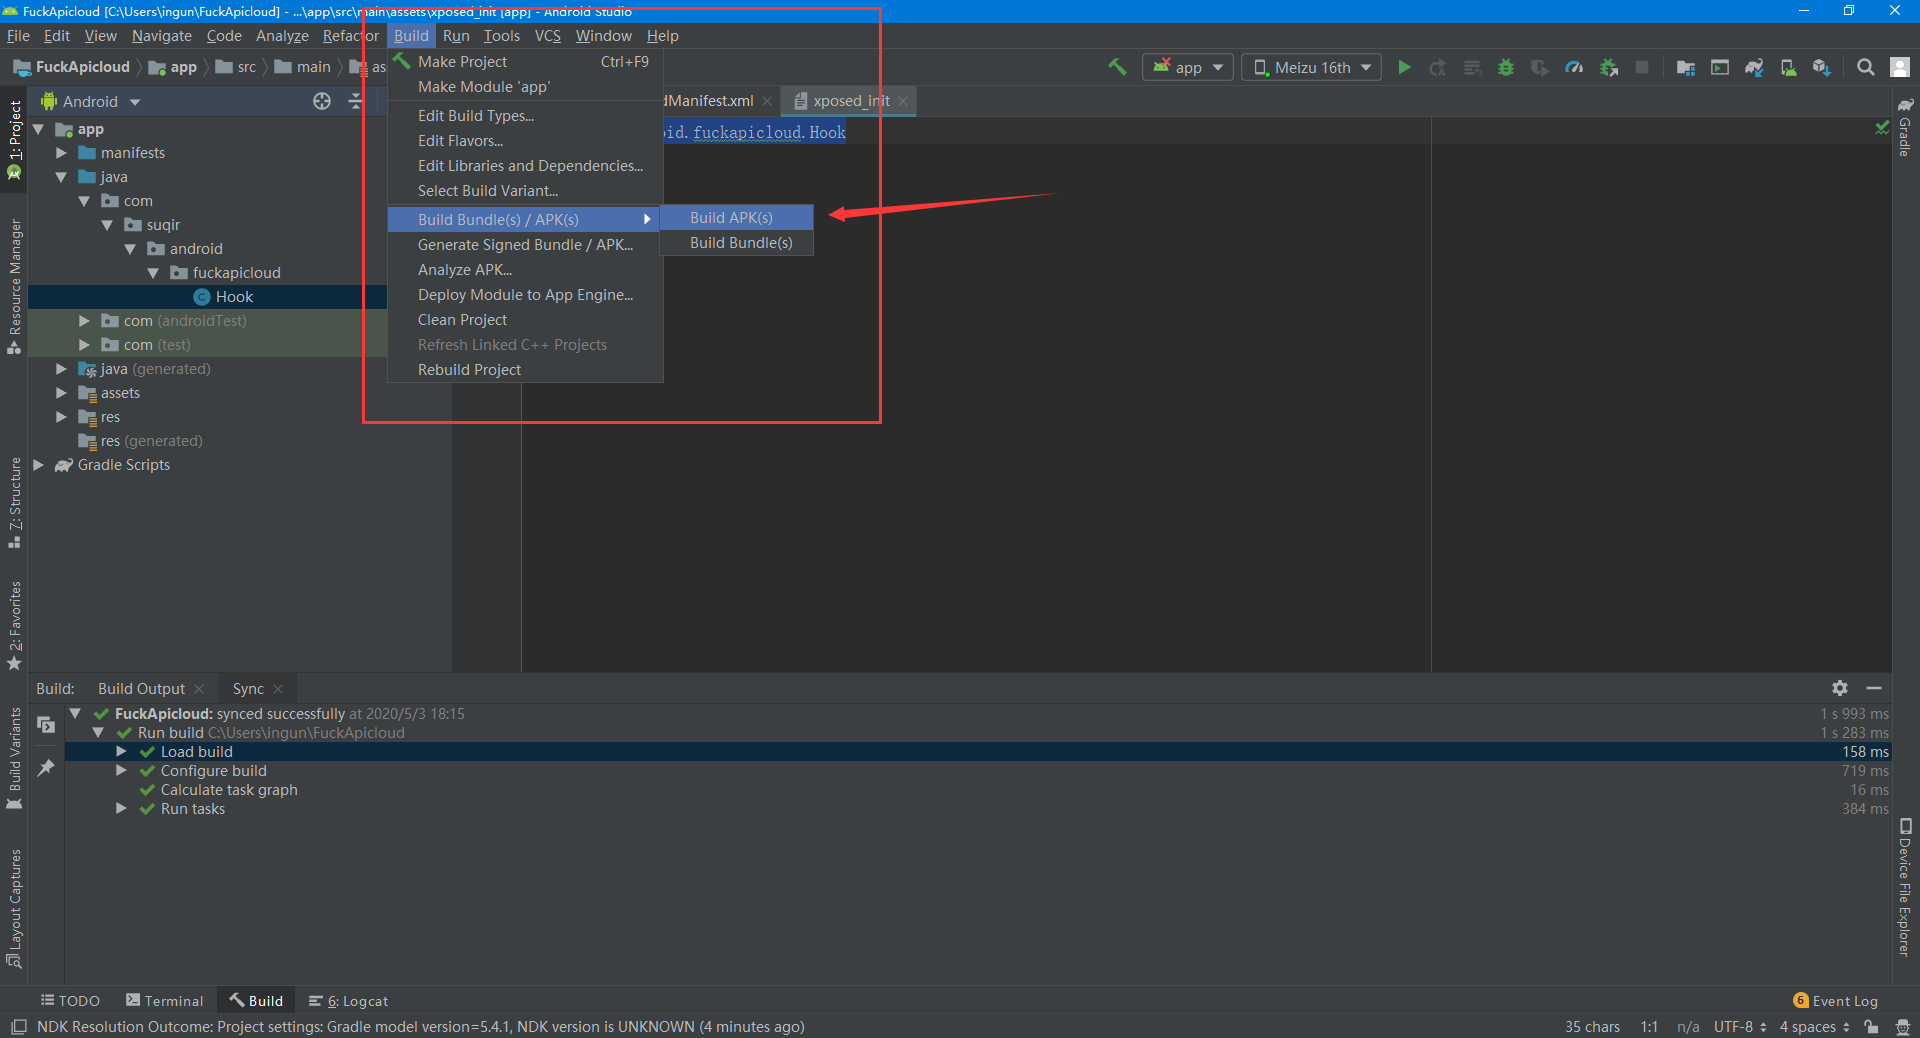Click the green Run app button
The height and width of the screenshot is (1038, 1920).
click(x=1404, y=67)
